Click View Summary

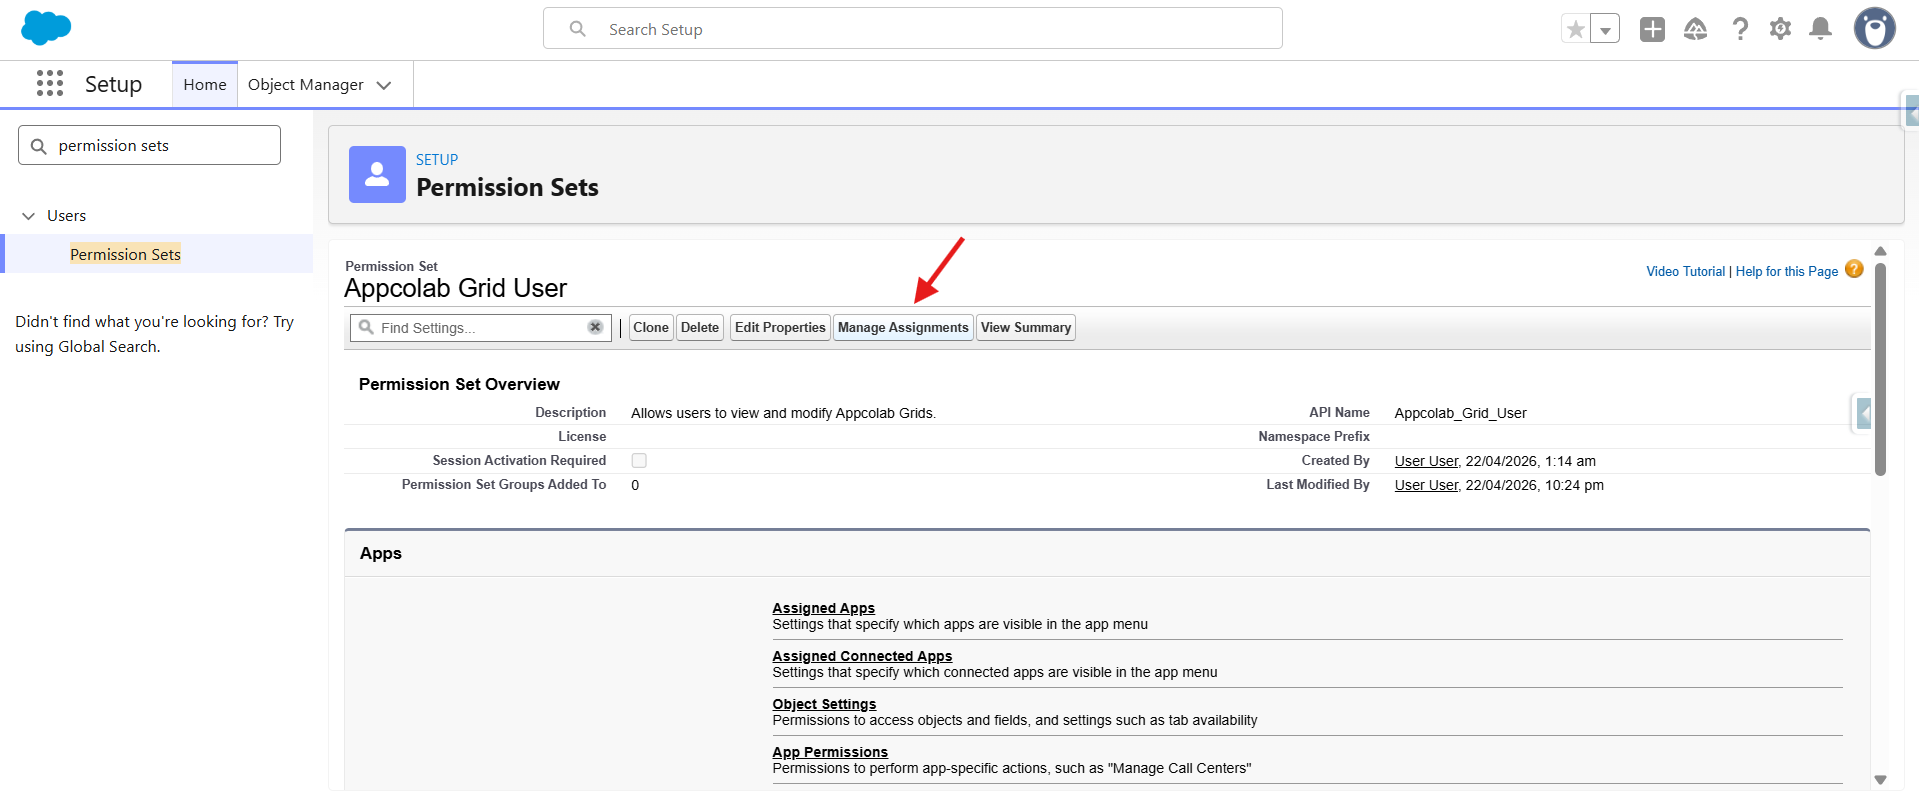pos(1026,327)
